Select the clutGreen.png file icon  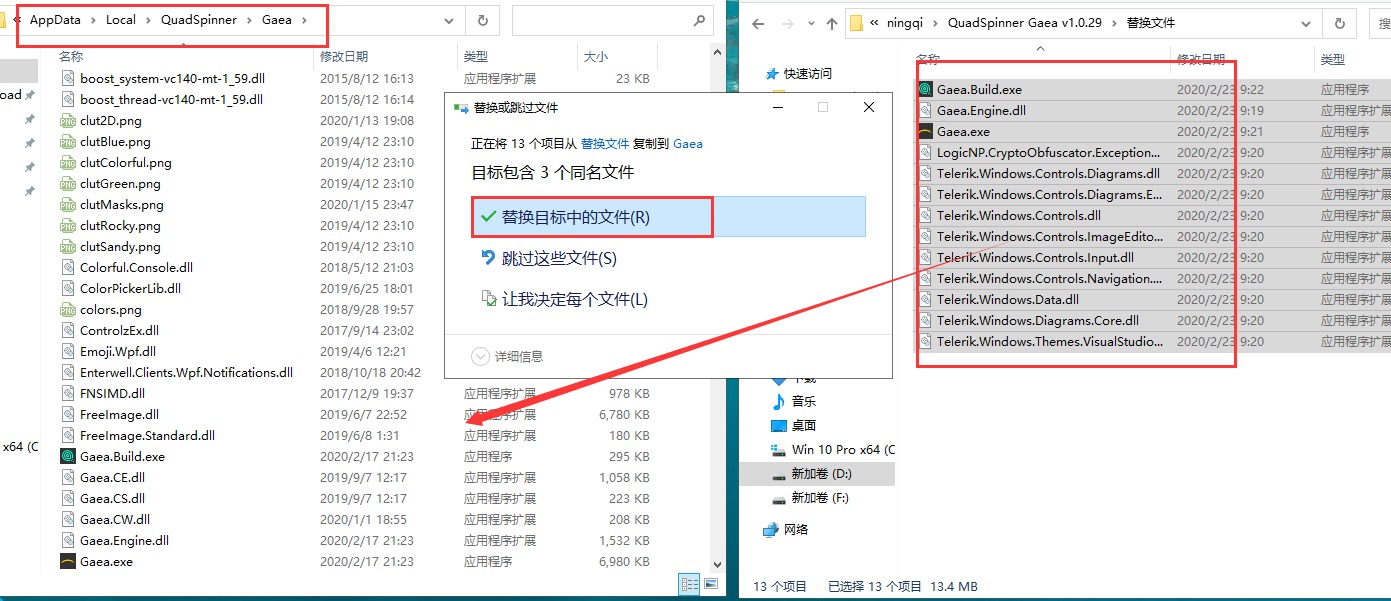click(x=68, y=183)
